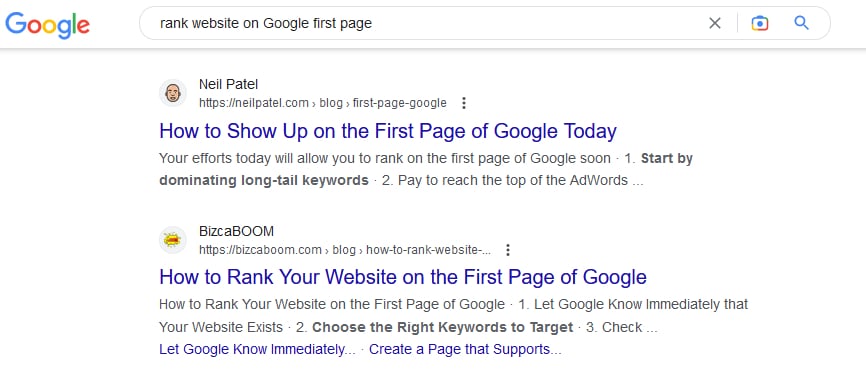Click the neilpatel.com breadcrumb URL

tap(323, 103)
